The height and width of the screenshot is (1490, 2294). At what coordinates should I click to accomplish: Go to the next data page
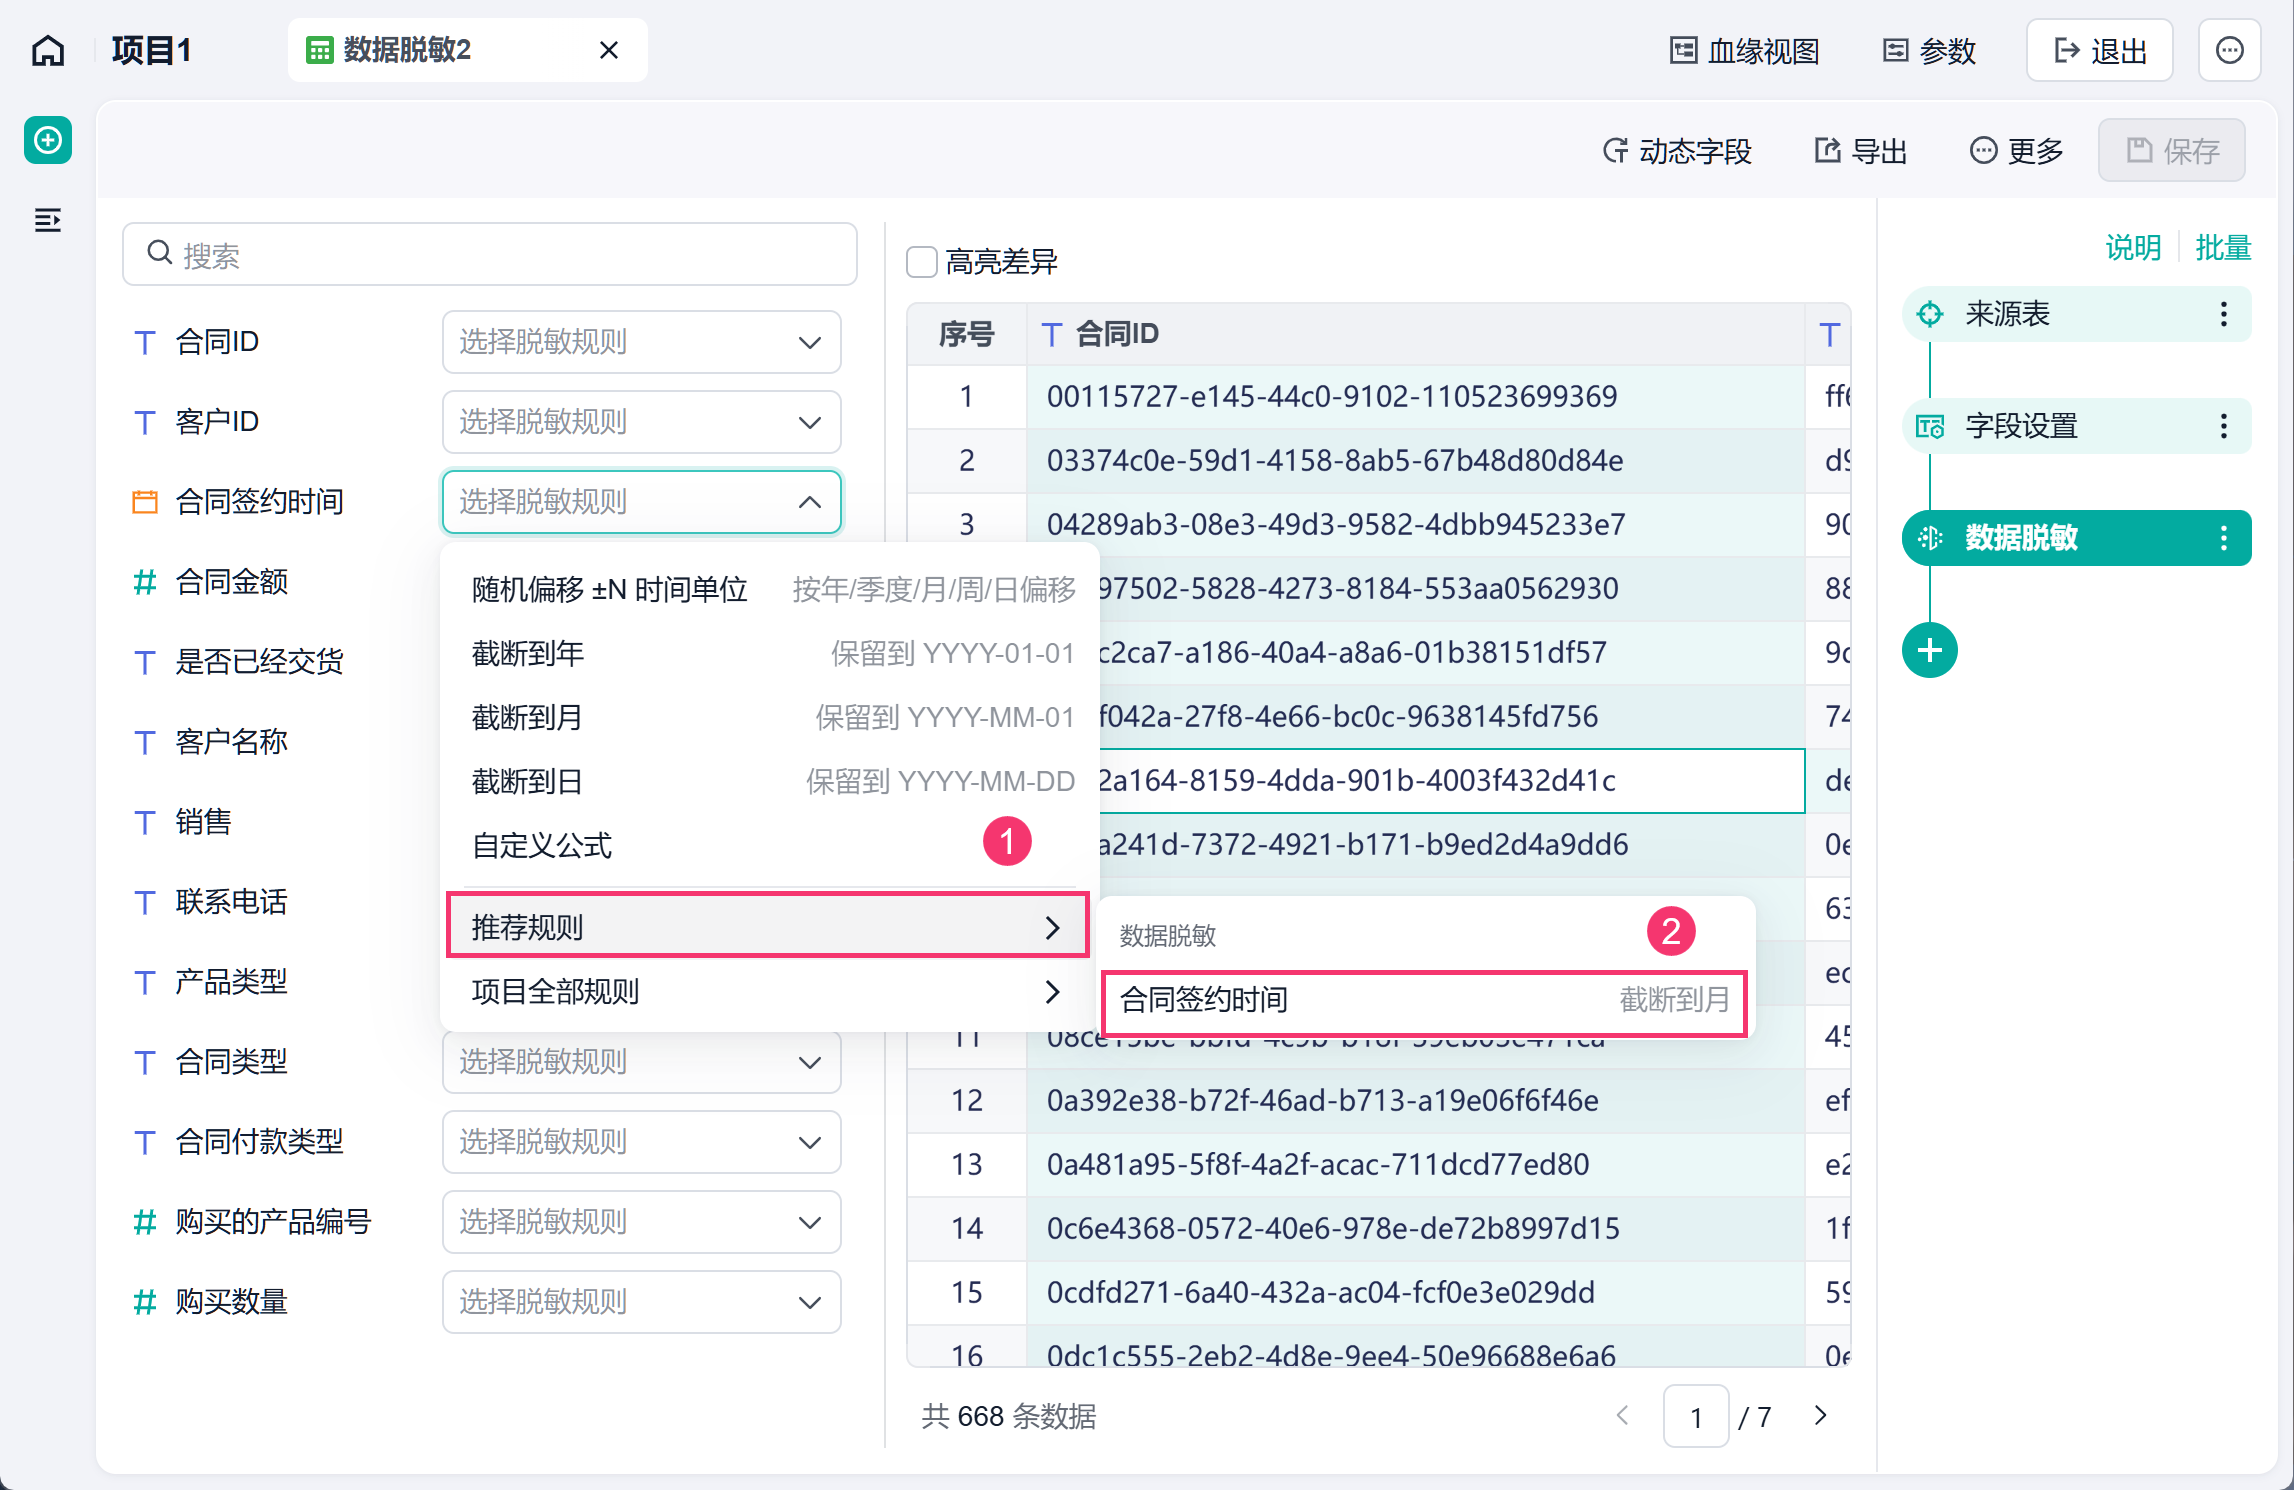[1820, 1416]
